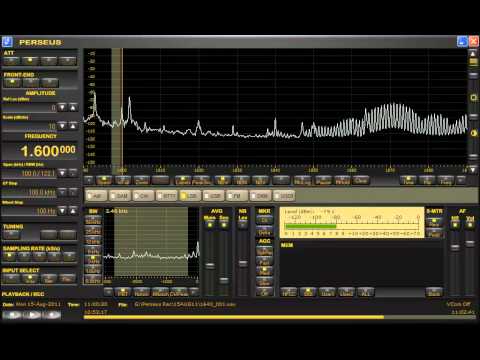The height and width of the screenshot is (360, 480).
Task: Click the up arrow right of spectrum
Action: [x=473, y=53]
